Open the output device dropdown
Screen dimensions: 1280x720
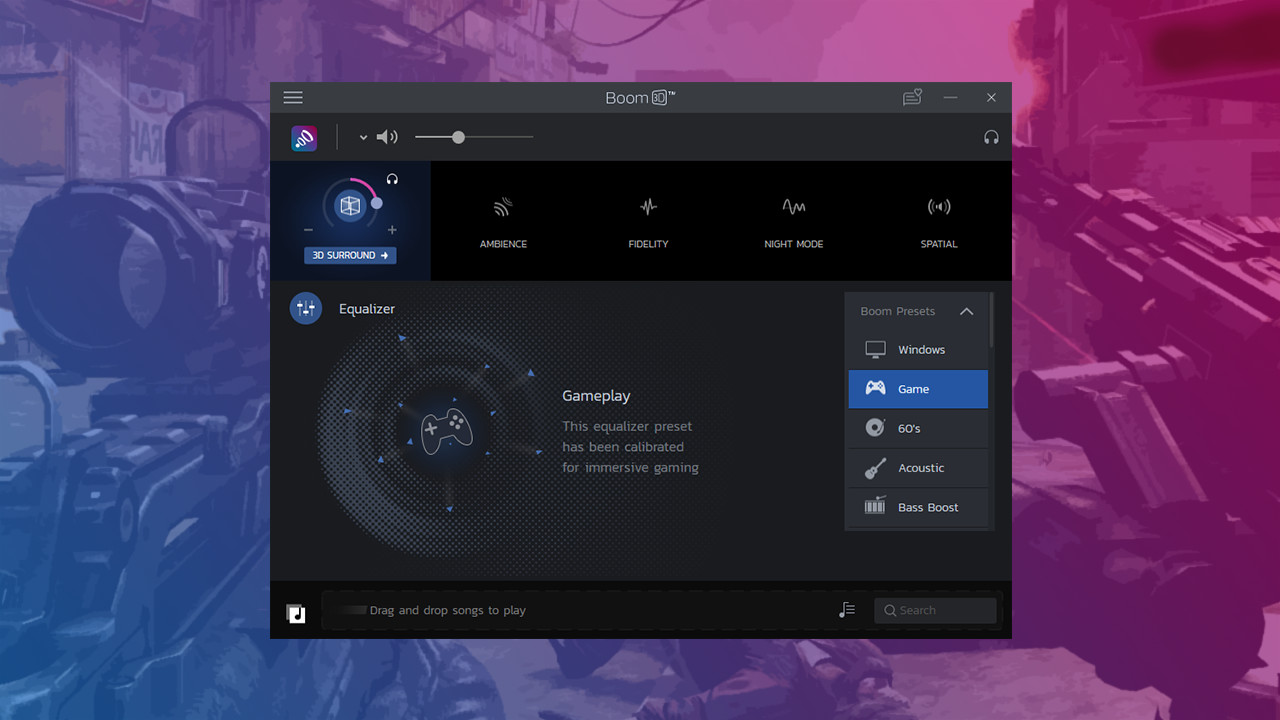pos(363,137)
